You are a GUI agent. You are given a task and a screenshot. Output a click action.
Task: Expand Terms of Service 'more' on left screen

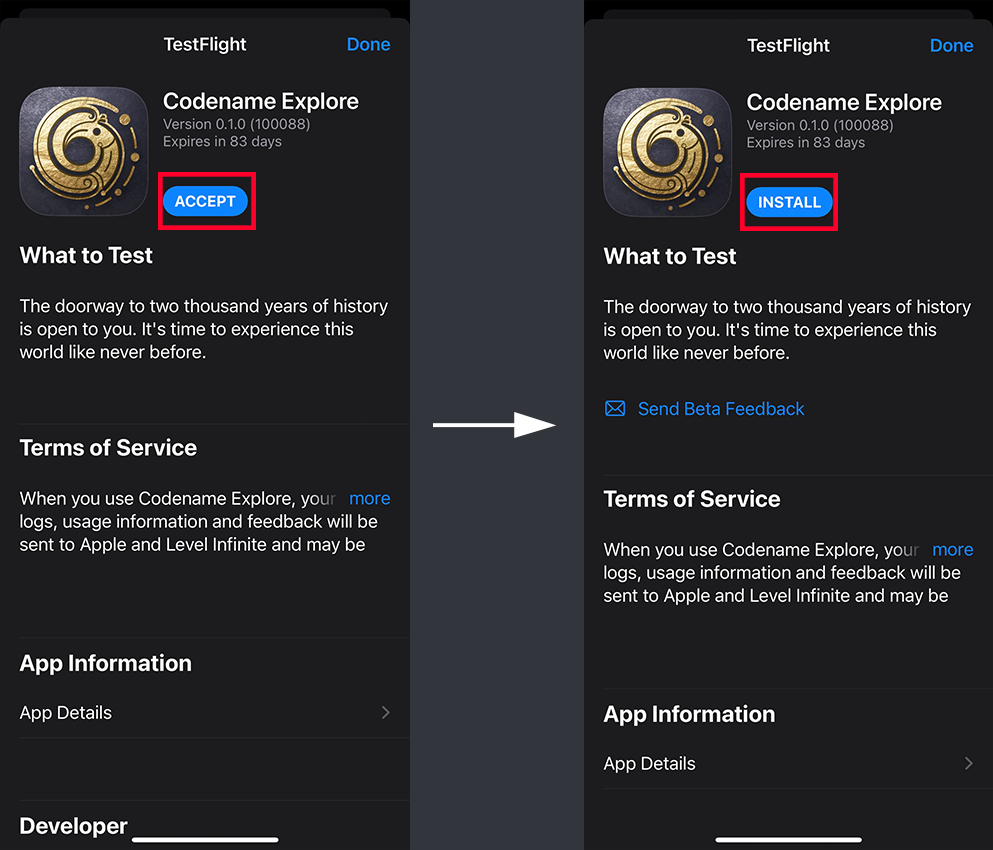click(x=369, y=498)
